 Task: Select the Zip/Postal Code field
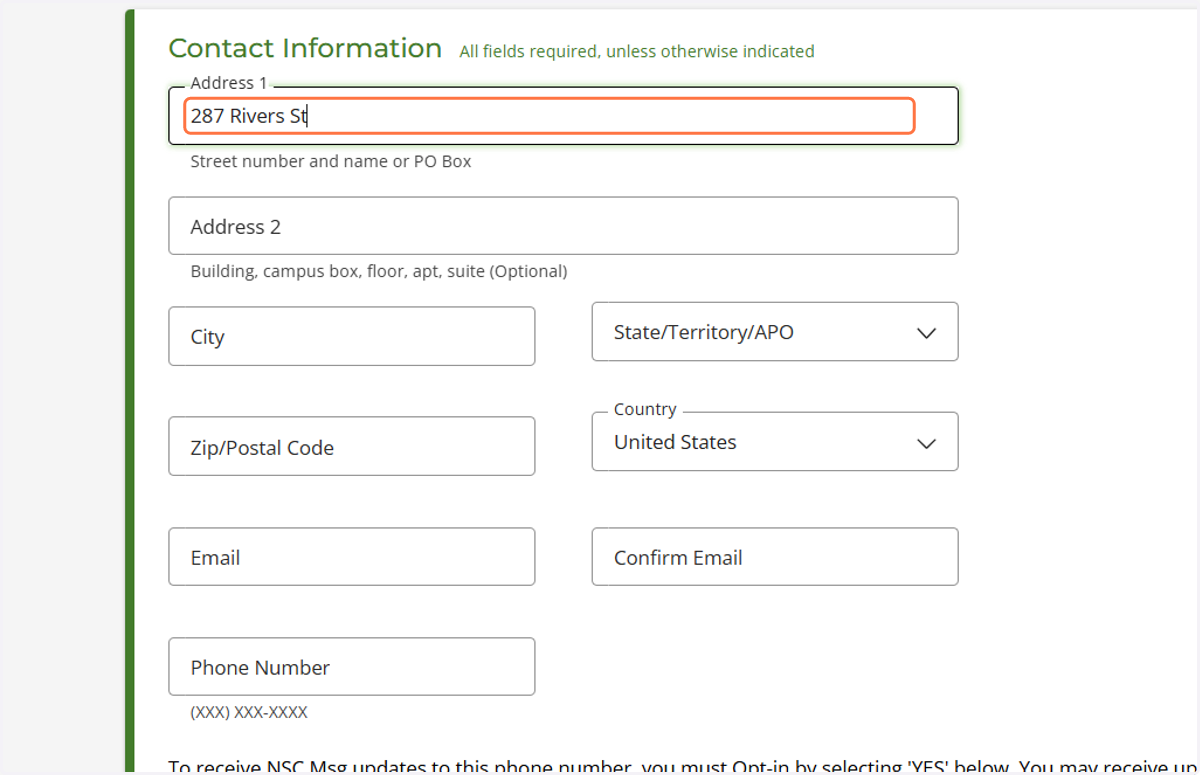(x=351, y=446)
